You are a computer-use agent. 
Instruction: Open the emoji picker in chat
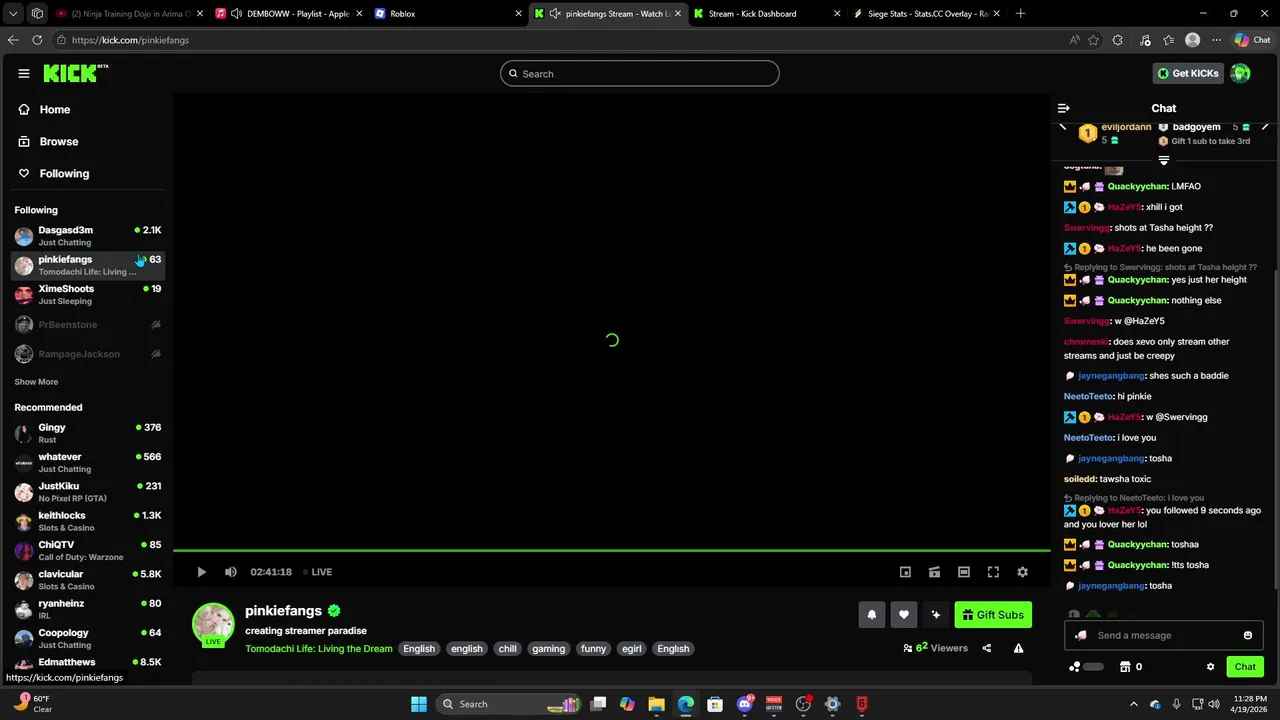(x=1248, y=635)
